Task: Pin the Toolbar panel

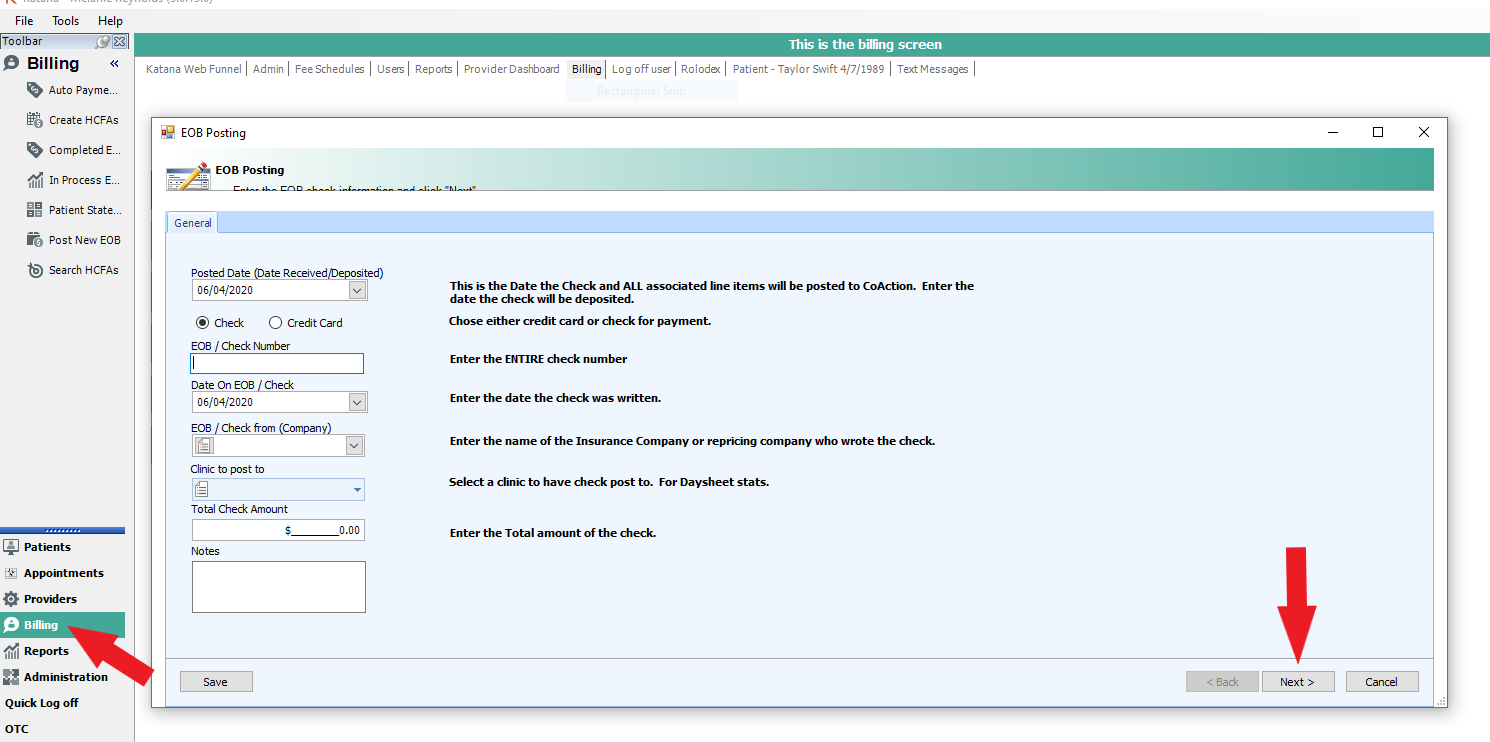Action: coord(103,41)
